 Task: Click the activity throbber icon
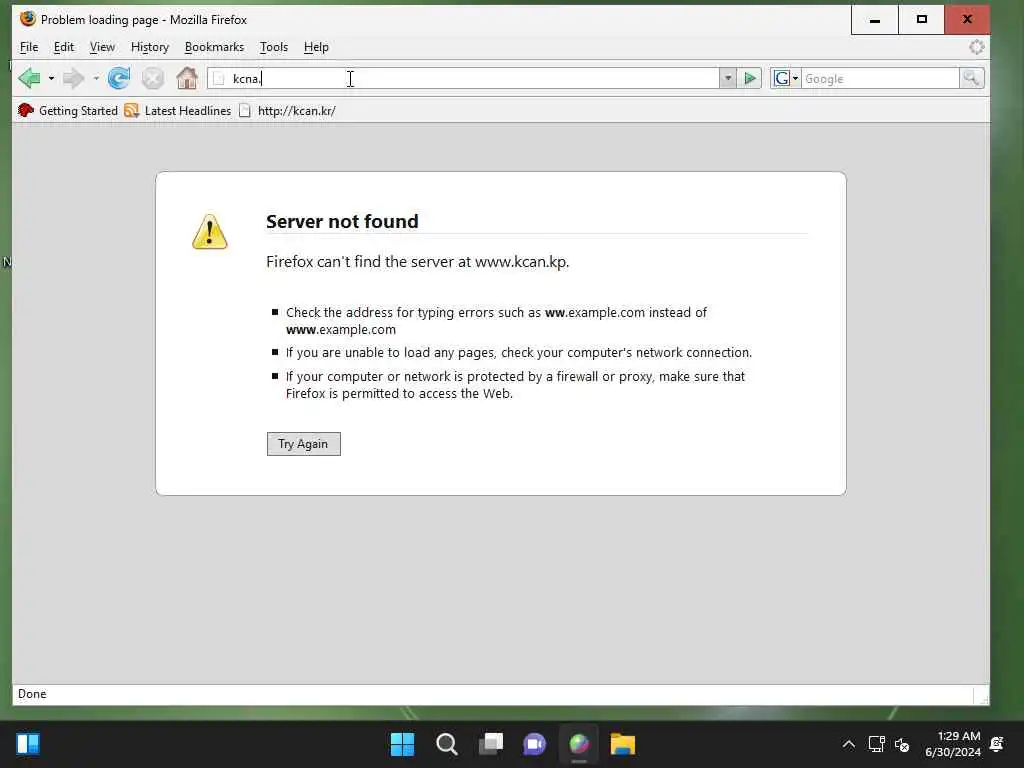tap(977, 47)
